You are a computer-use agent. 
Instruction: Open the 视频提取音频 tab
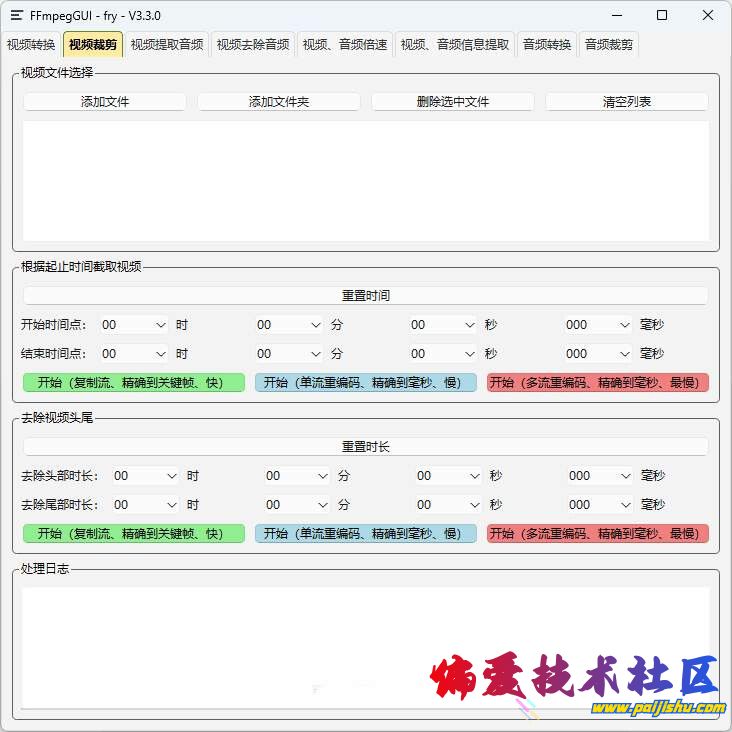(x=167, y=44)
